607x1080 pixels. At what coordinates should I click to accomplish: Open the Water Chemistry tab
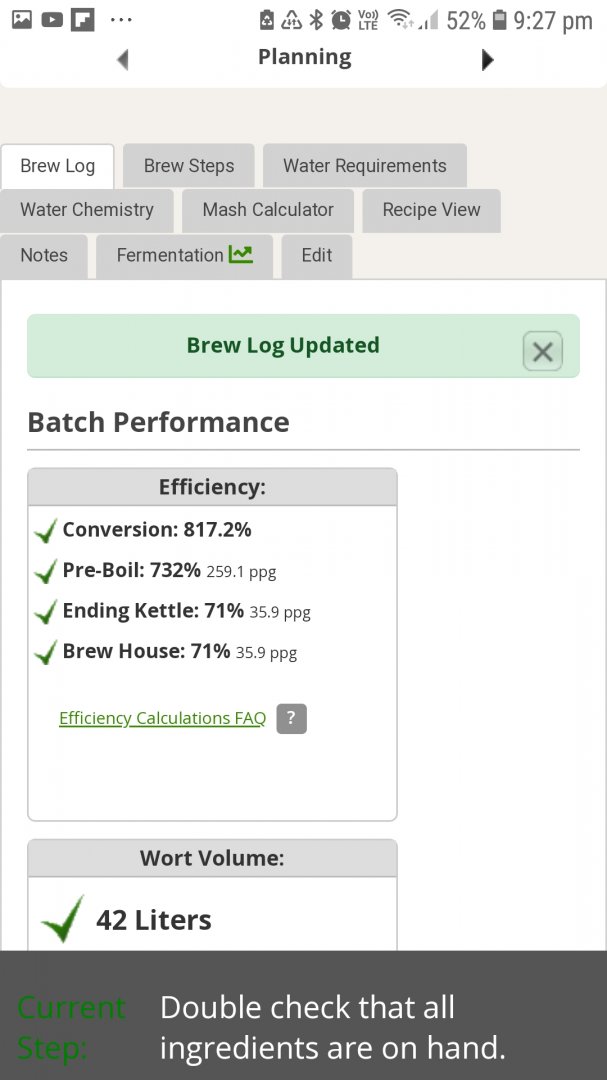(87, 210)
